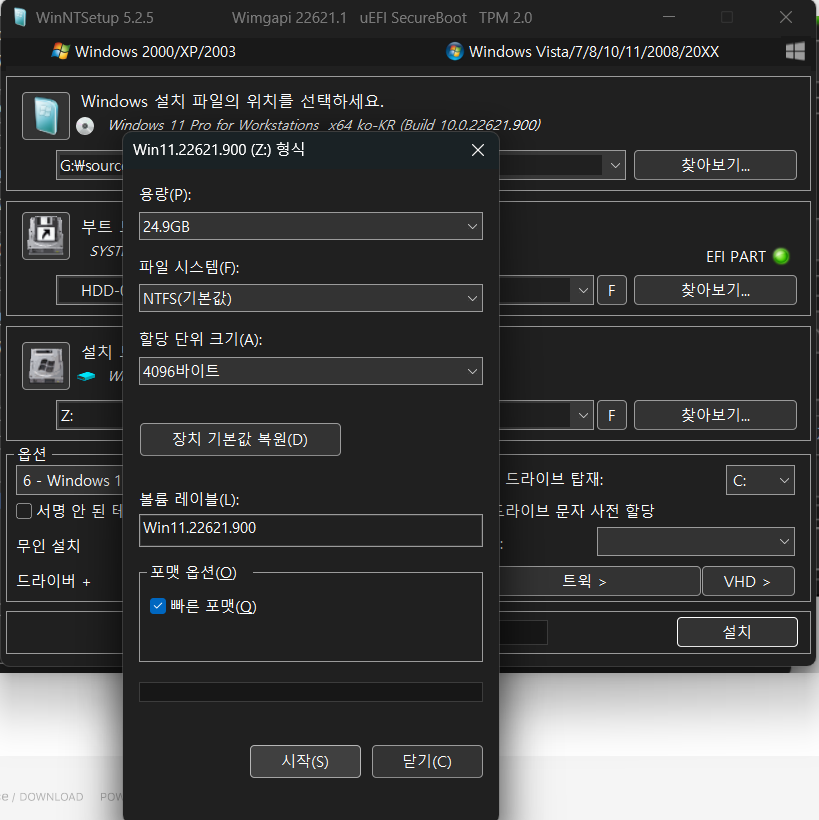Switch to Windows Vista/7/8/10/11/2008/20XX tab
The image size is (819, 820).
[x=583, y=52]
